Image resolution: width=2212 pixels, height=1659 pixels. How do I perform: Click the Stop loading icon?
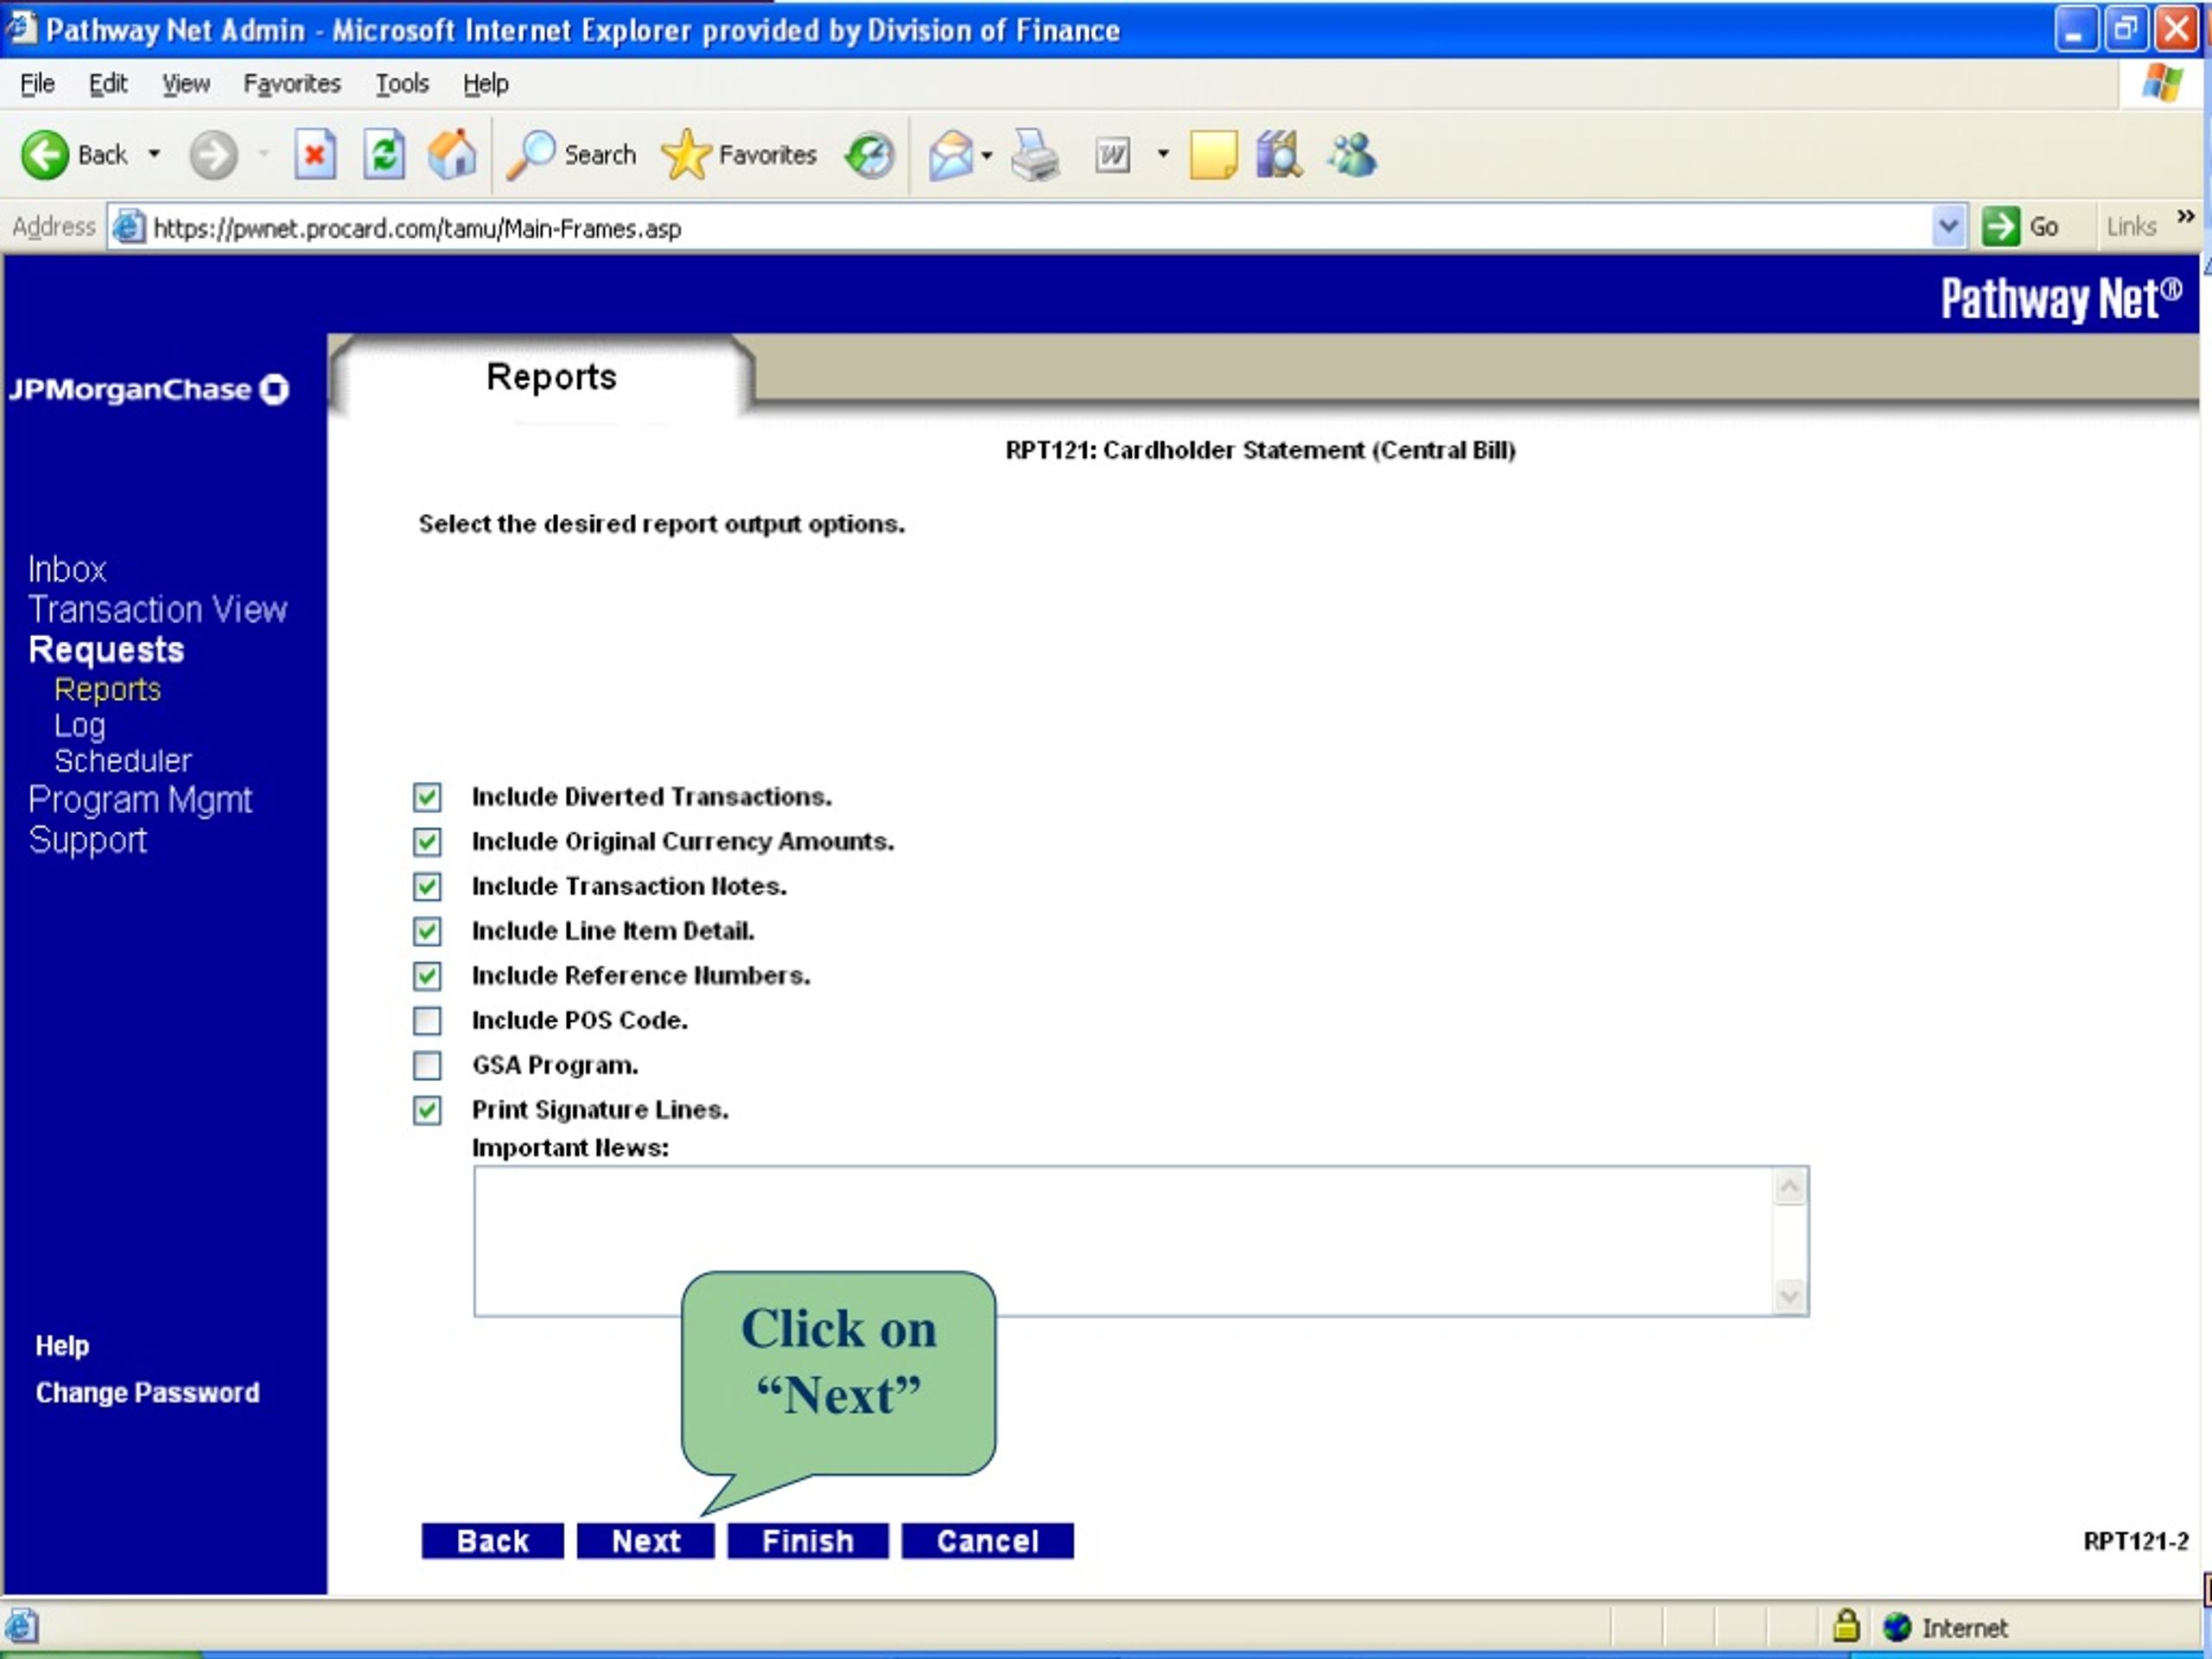click(x=315, y=155)
